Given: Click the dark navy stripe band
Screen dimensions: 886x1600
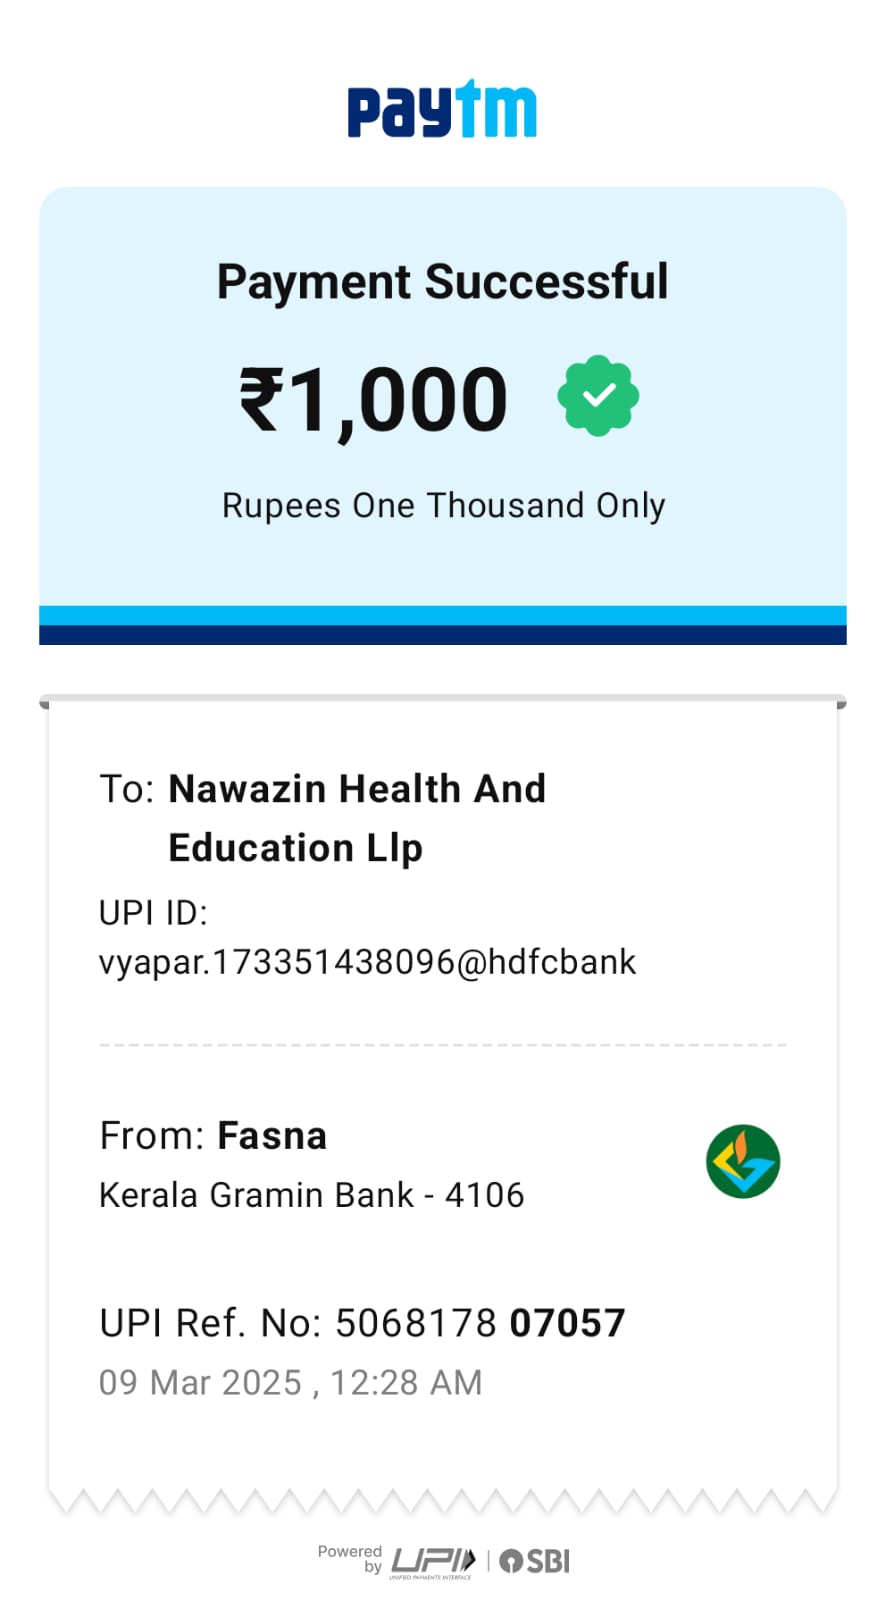Looking at the screenshot, I should [443, 635].
